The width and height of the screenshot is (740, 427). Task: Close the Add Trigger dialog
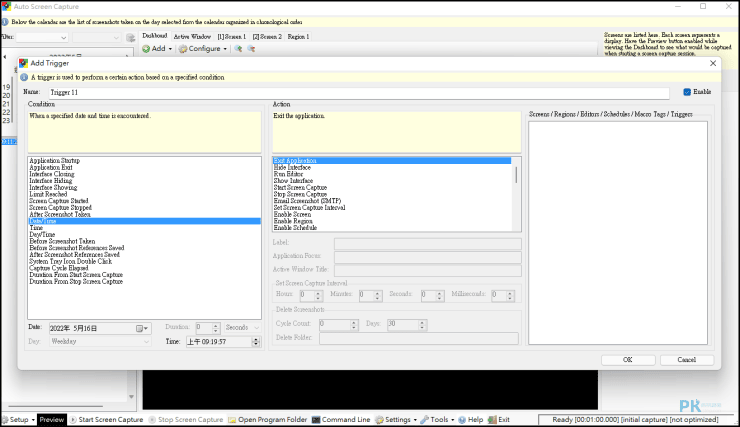click(713, 63)
